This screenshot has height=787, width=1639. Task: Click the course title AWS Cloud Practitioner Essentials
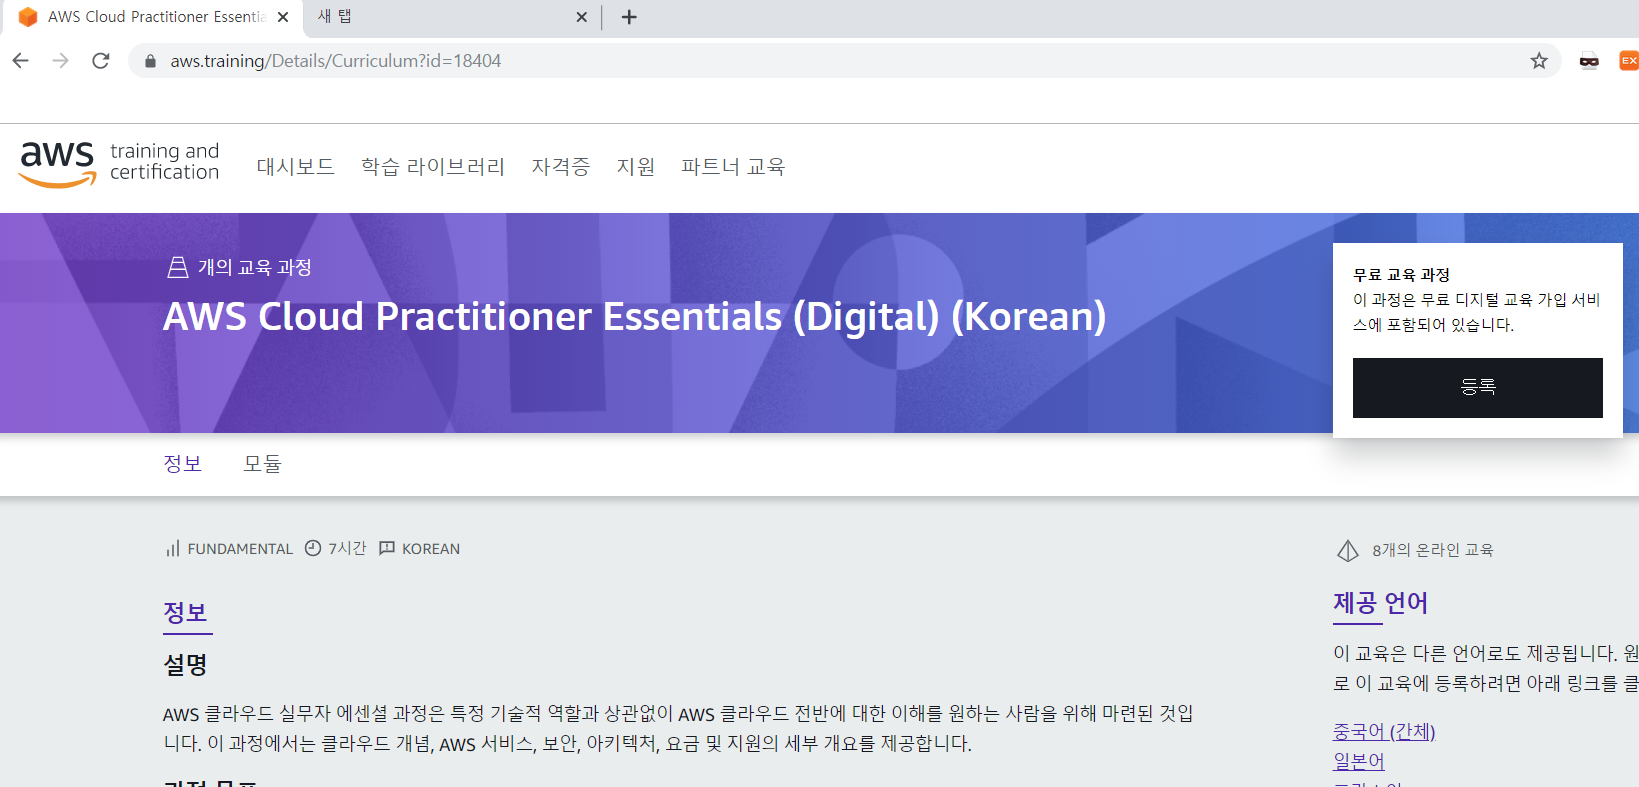(x=635, y=317)
